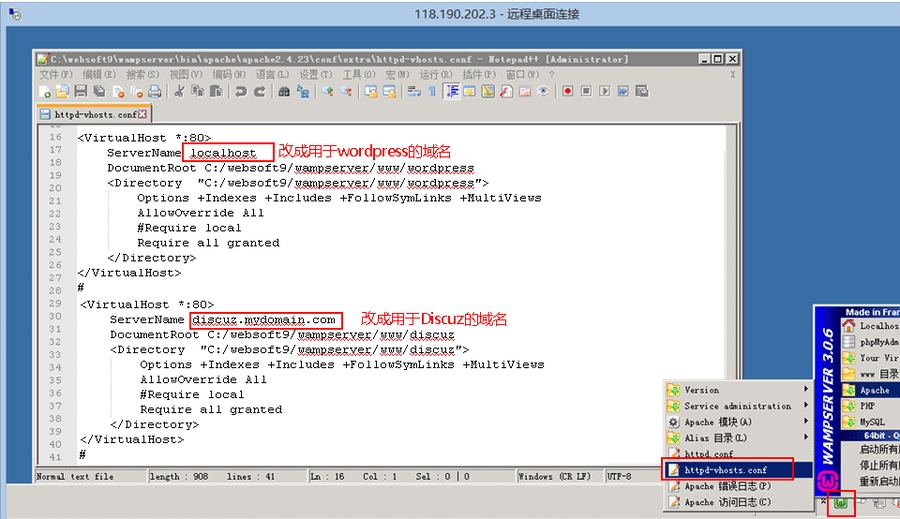Toggle show all characters pilcrow icon
The height and width of the screenshot is (519, 900).
point(432,91)
